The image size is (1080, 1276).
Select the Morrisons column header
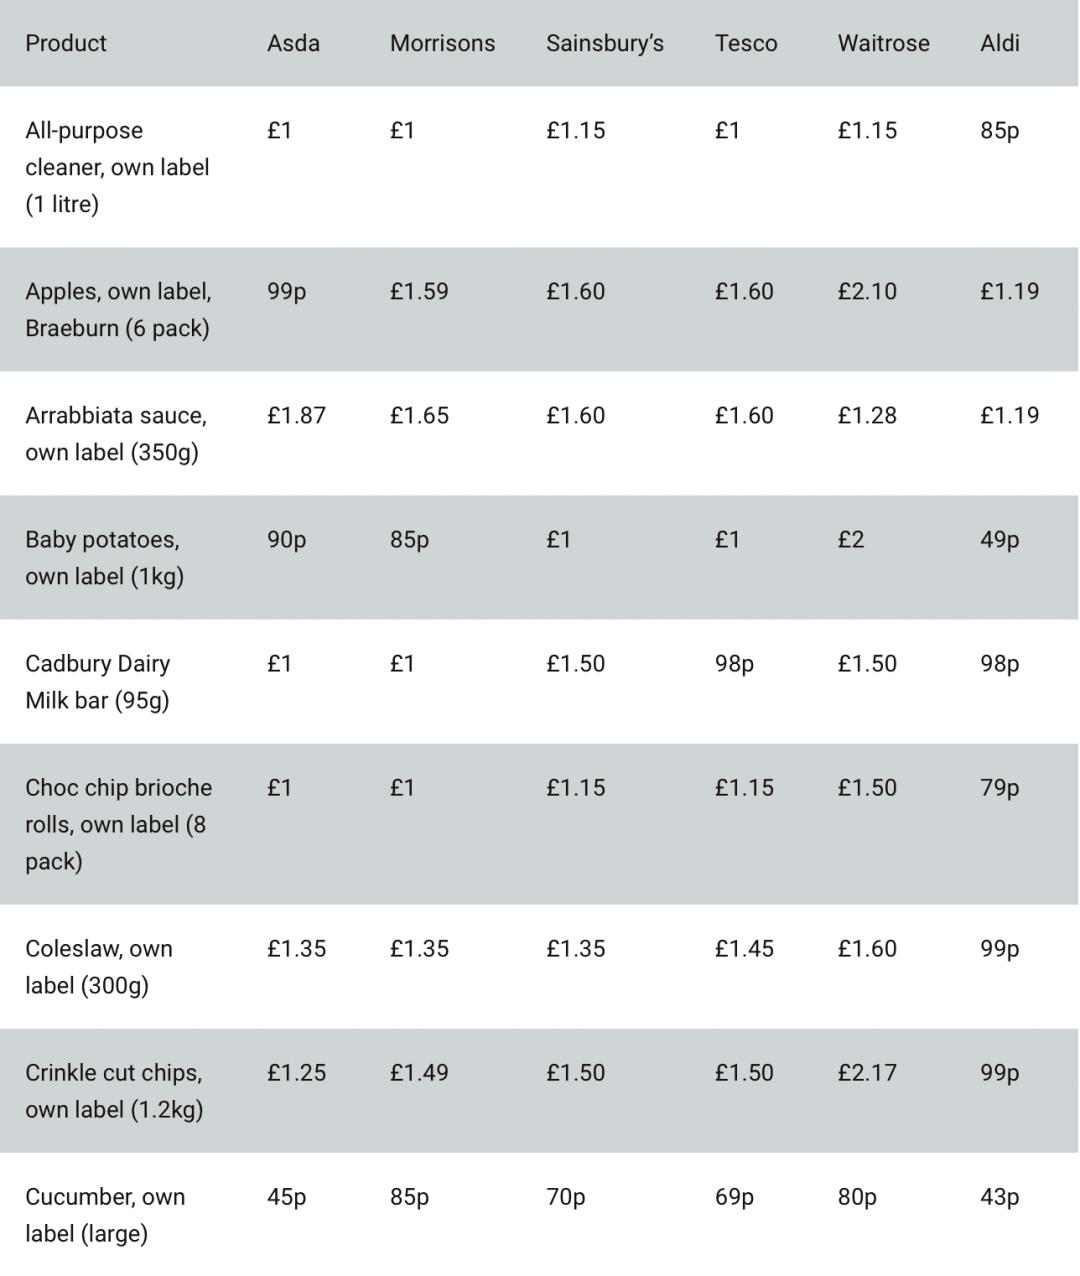coord(442,43)
